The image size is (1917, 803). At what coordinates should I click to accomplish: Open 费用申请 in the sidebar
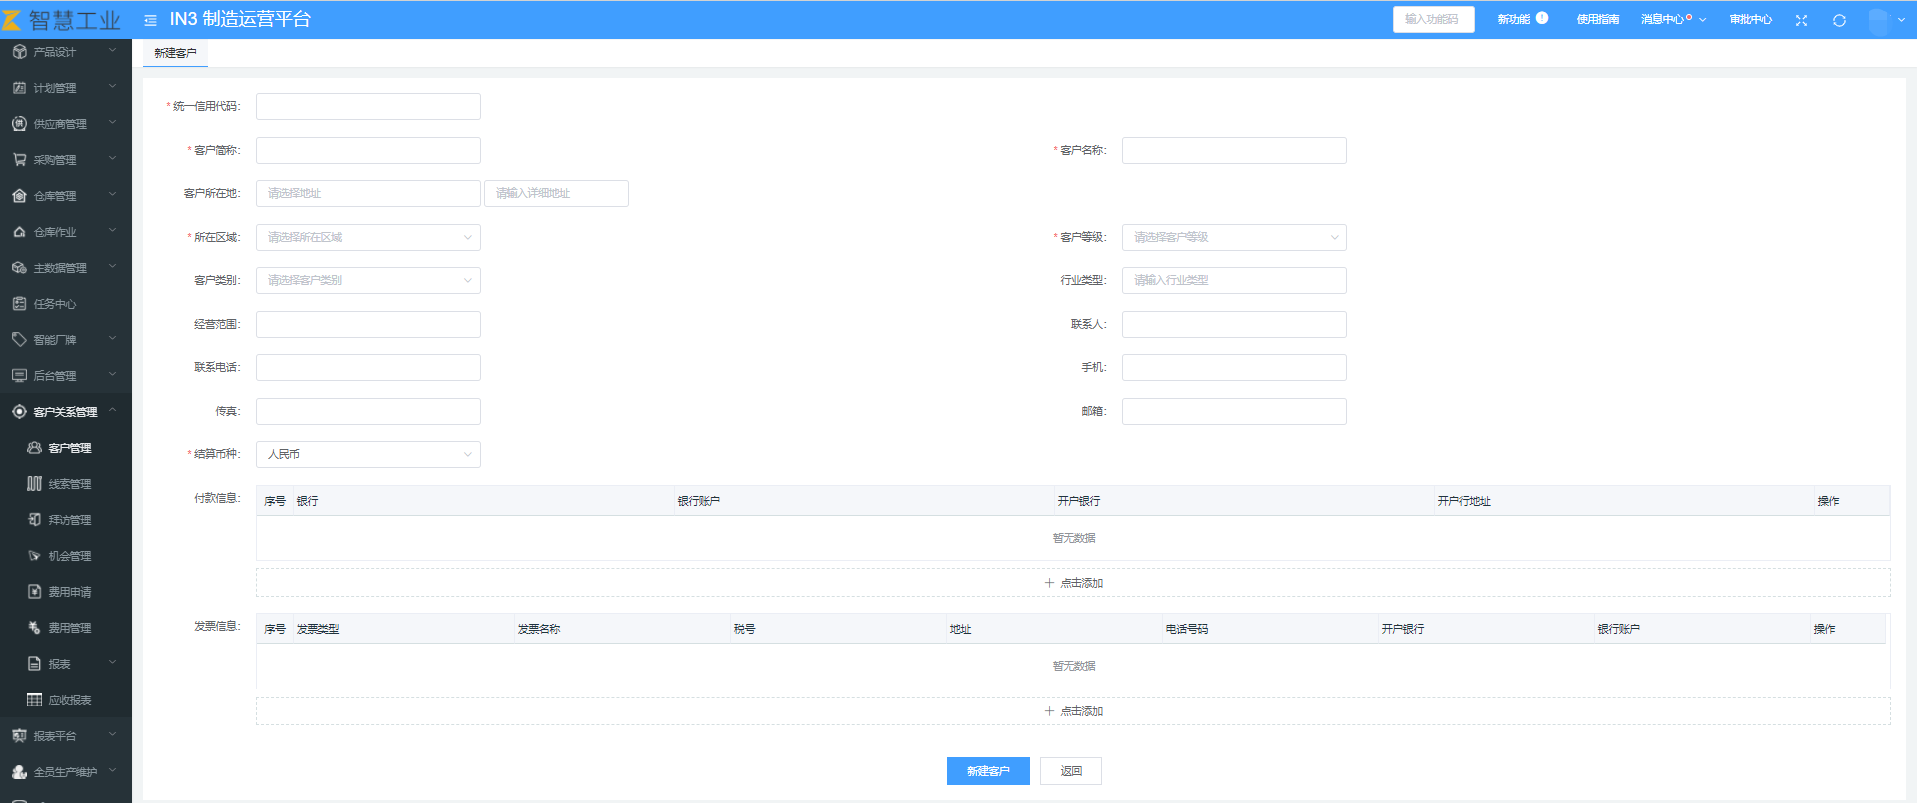coord(69,592)
